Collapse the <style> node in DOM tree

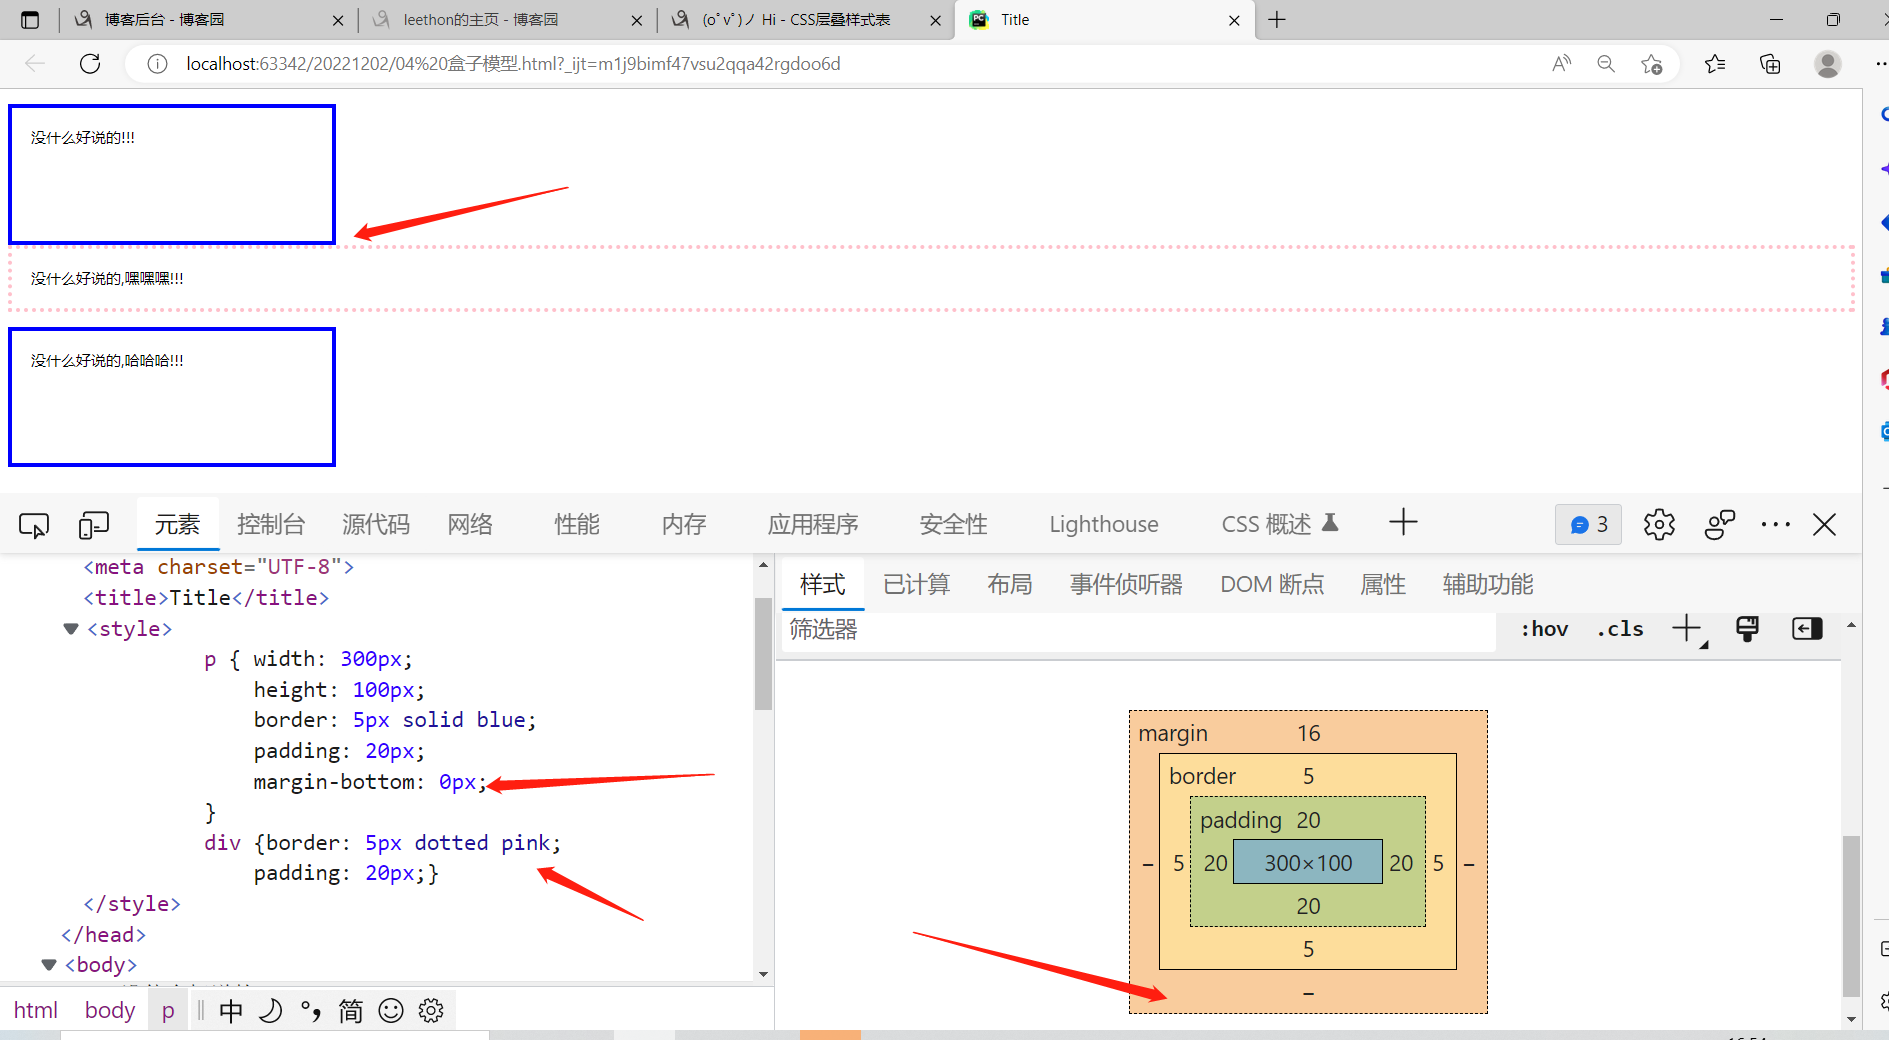pos(71,629)
